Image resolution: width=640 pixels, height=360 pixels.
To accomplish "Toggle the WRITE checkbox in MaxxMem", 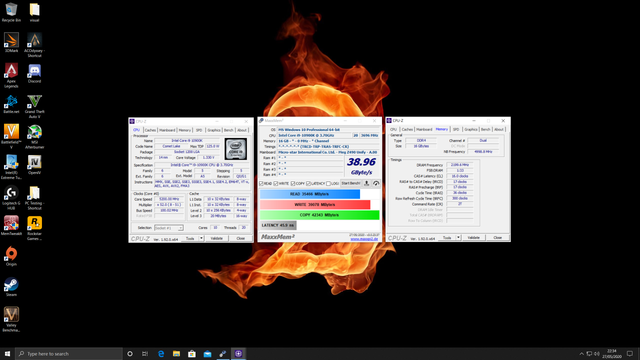I will tap(276, 184).
